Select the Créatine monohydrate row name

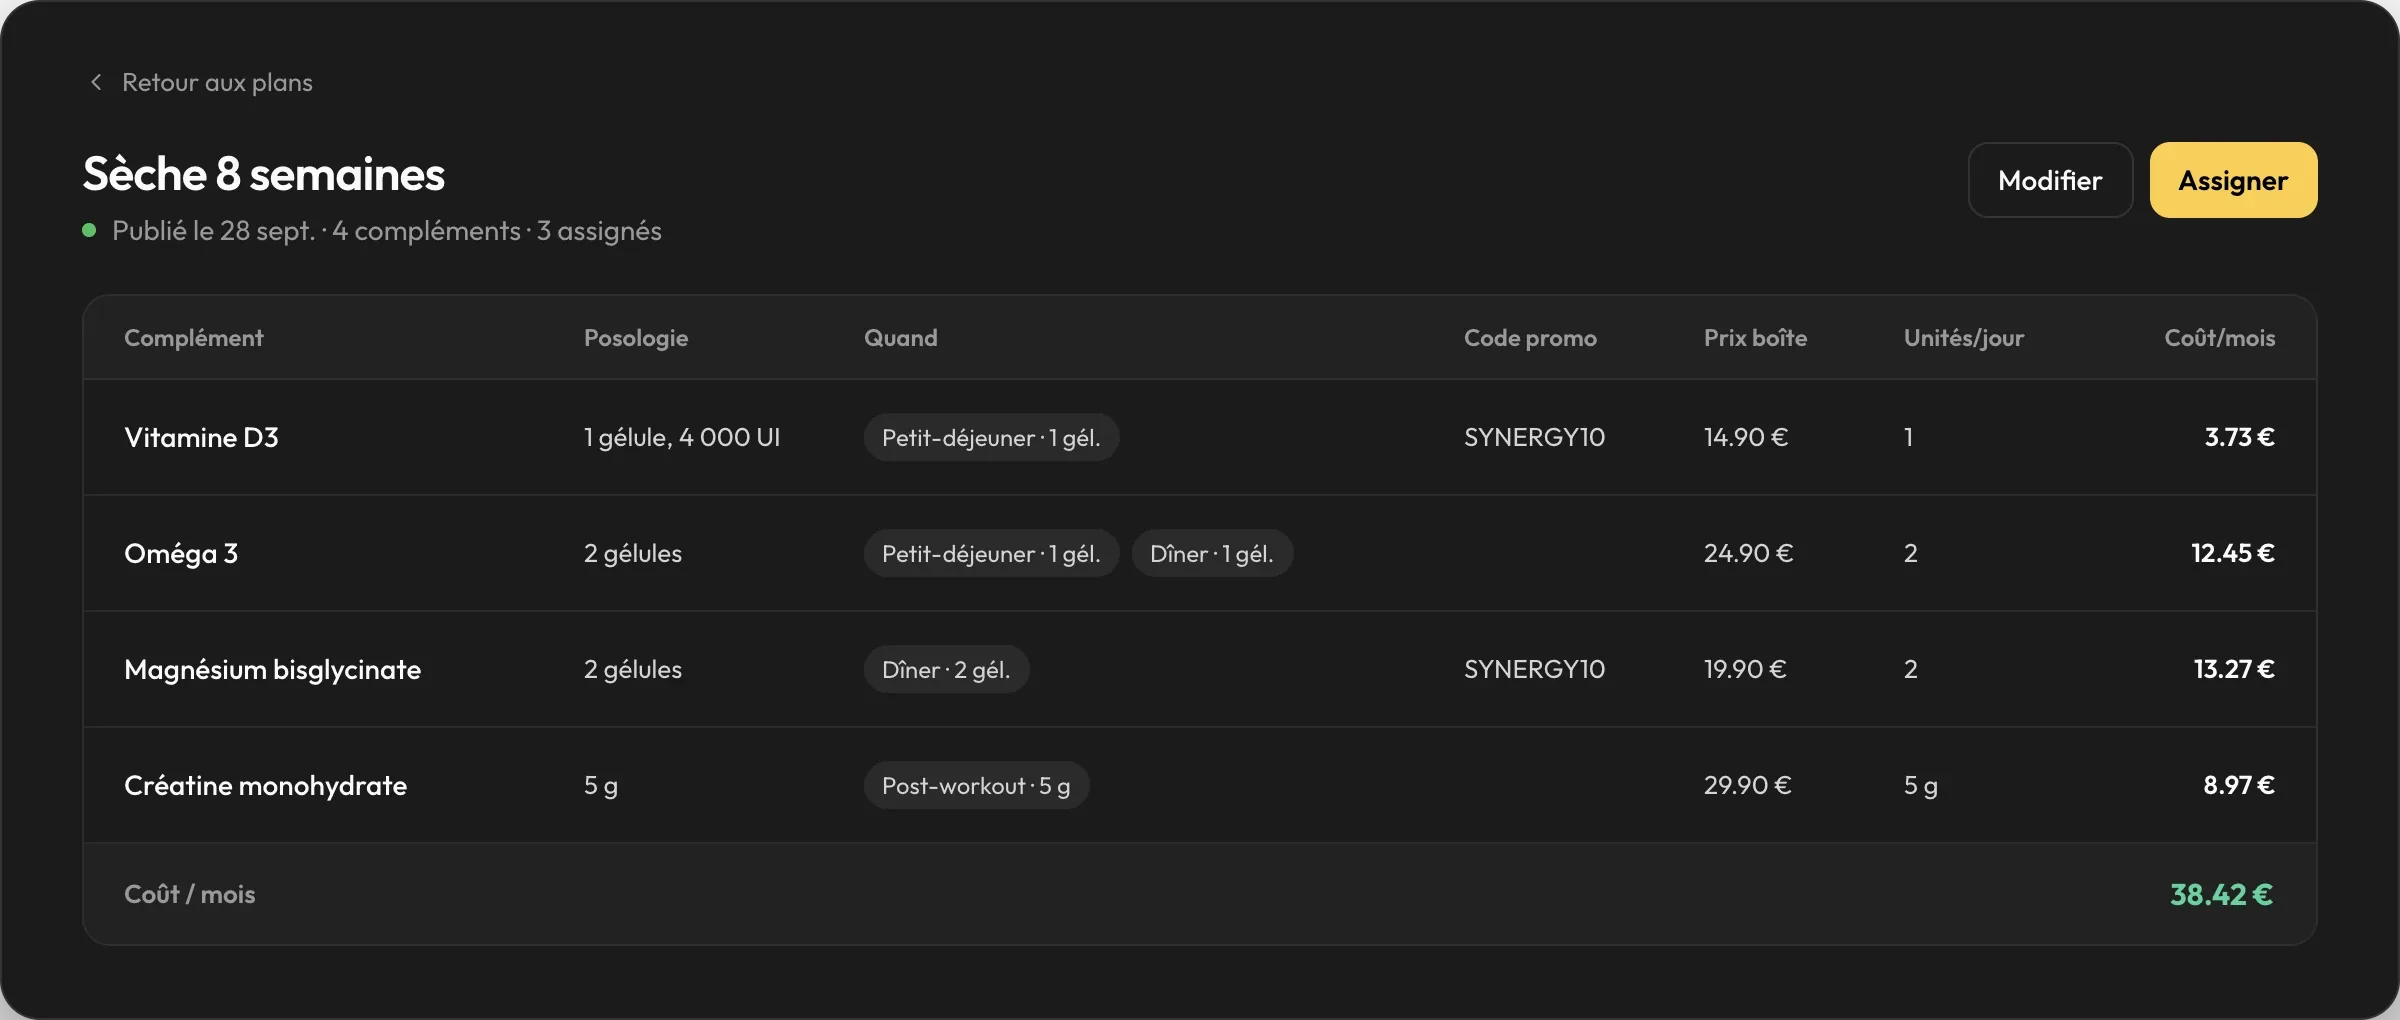(265, 785)
